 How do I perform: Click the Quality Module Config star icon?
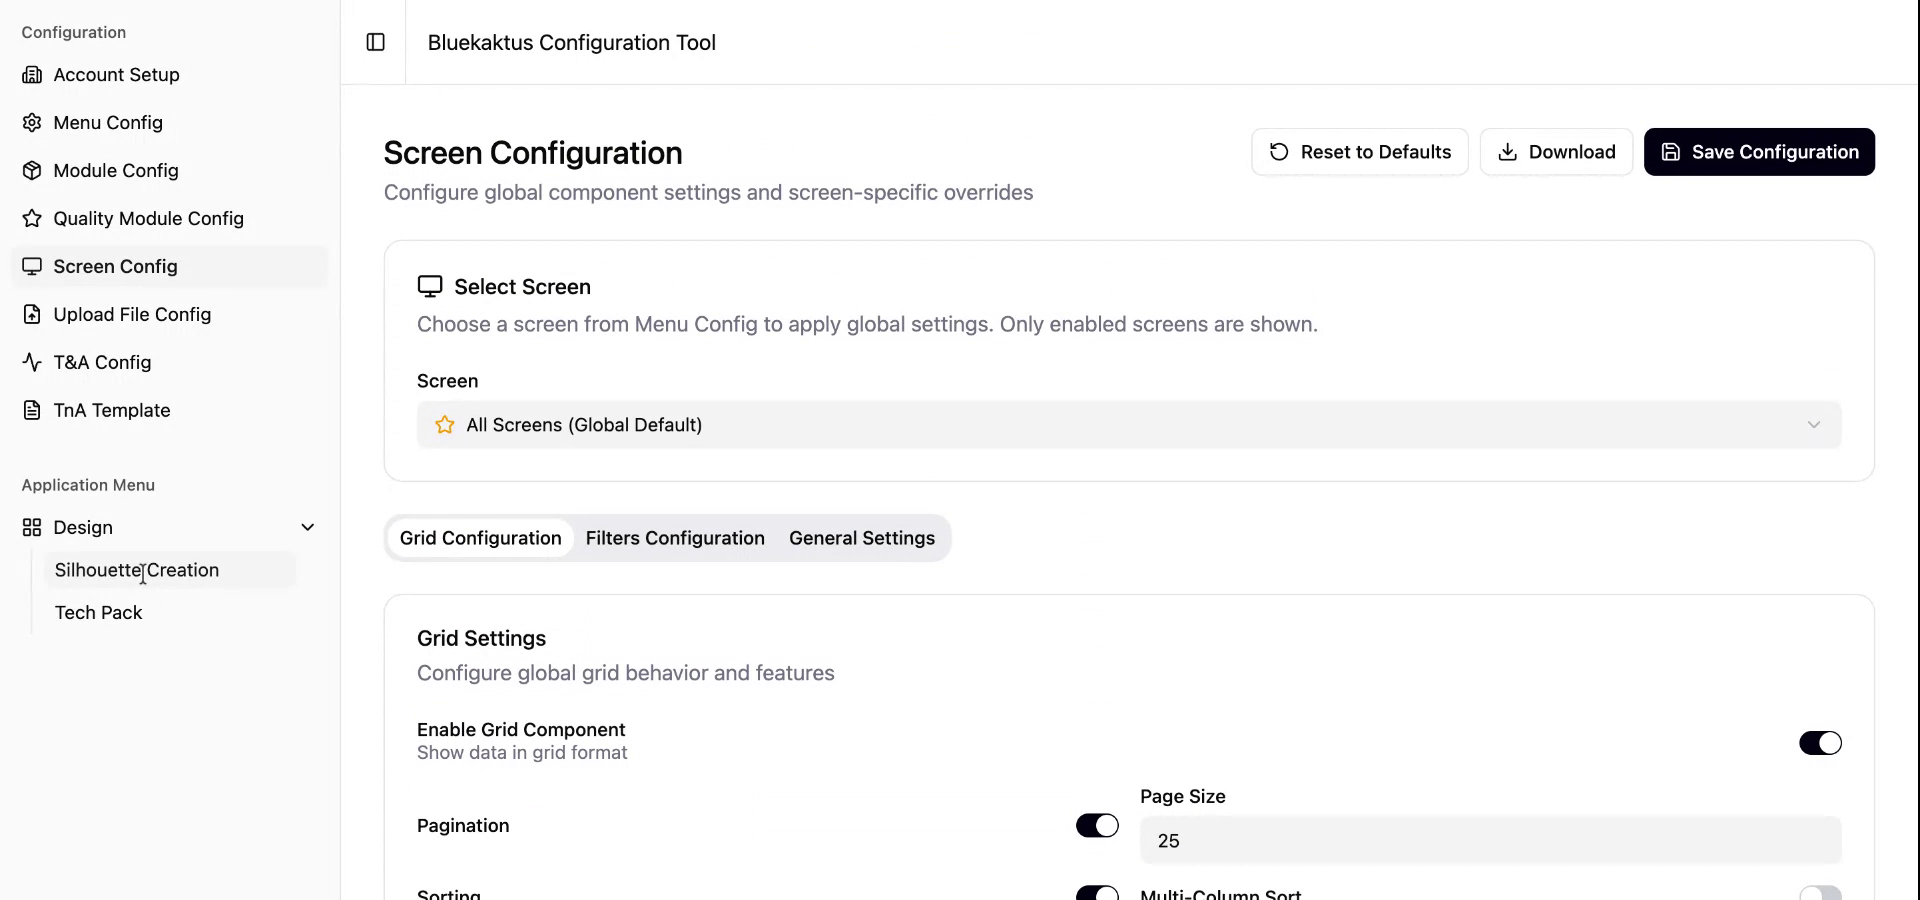pos(32,219)
